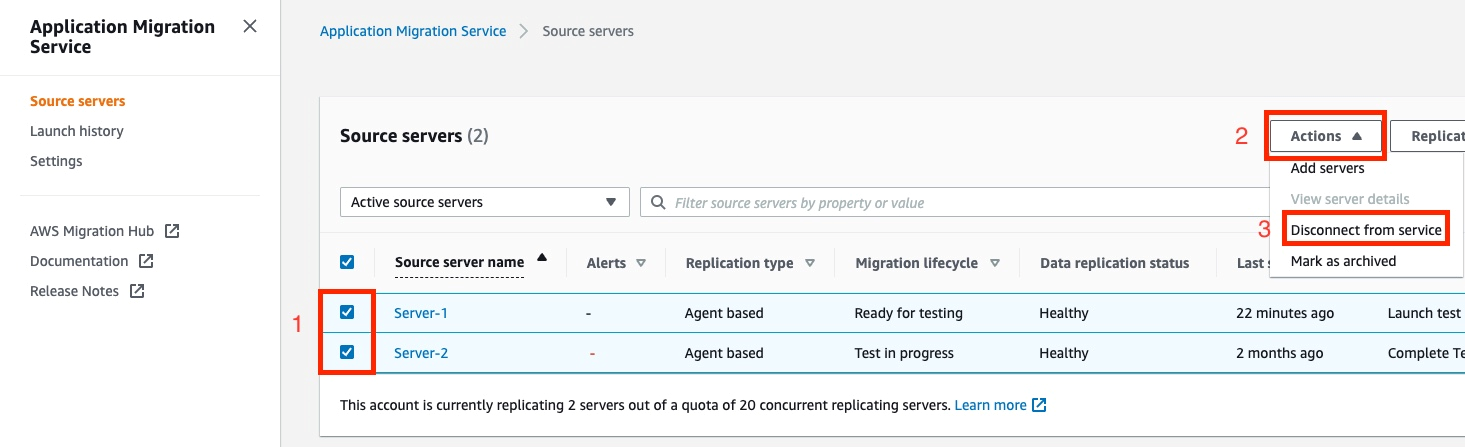Click the filter source servers search field
This screenshot has width=1465, height=447.
950,203
